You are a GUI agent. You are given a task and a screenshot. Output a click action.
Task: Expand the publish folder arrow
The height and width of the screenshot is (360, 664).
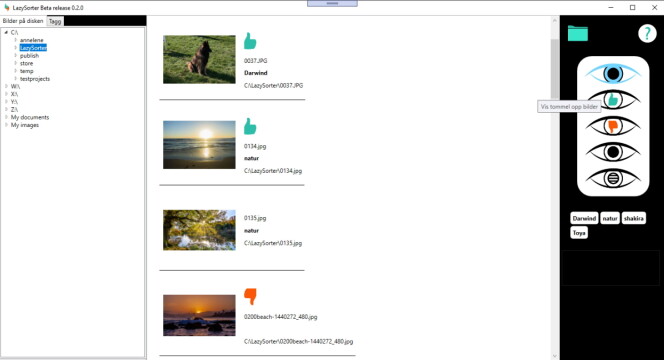click(16, 55)
